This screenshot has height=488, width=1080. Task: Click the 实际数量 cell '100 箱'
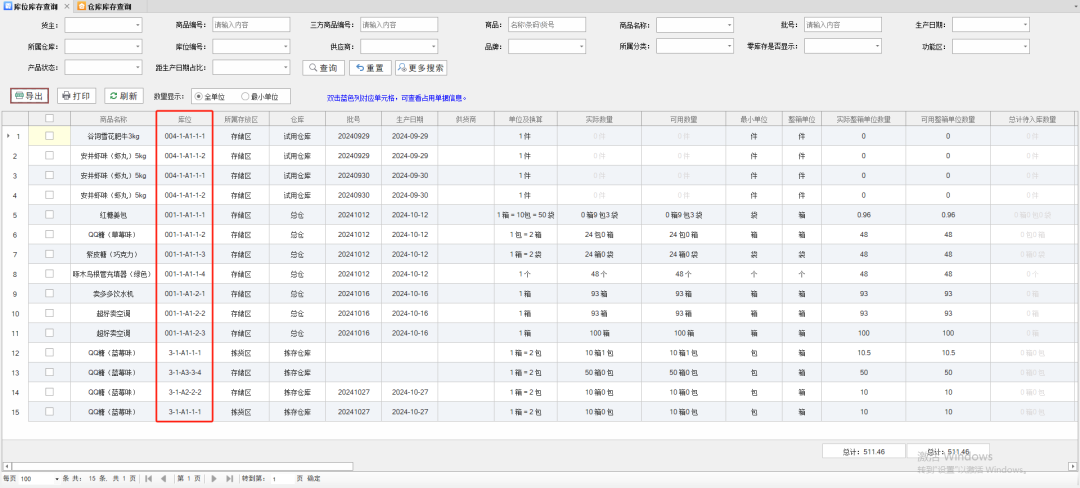pyautogui.click(x=599, y=333)
